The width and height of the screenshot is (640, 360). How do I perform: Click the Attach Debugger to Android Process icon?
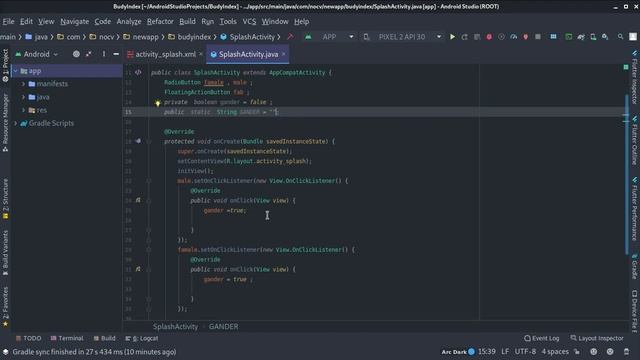click(526, 37)
